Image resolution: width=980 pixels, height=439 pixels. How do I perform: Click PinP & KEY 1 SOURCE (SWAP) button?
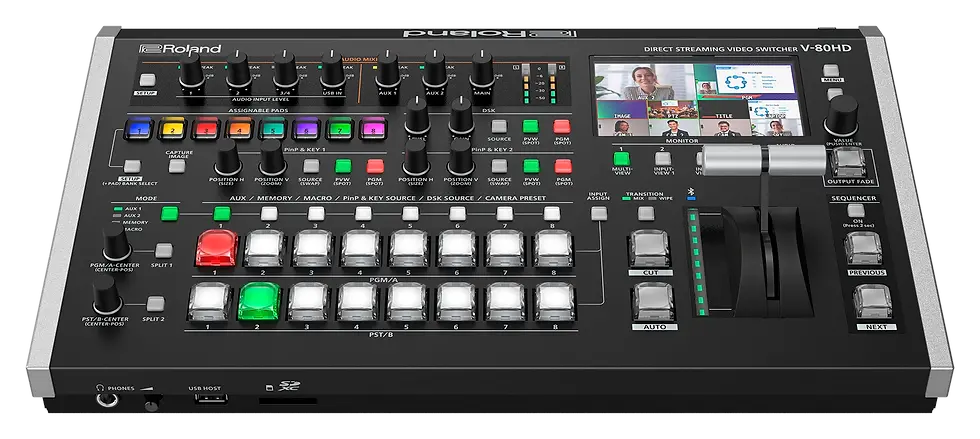pos(311,166)
